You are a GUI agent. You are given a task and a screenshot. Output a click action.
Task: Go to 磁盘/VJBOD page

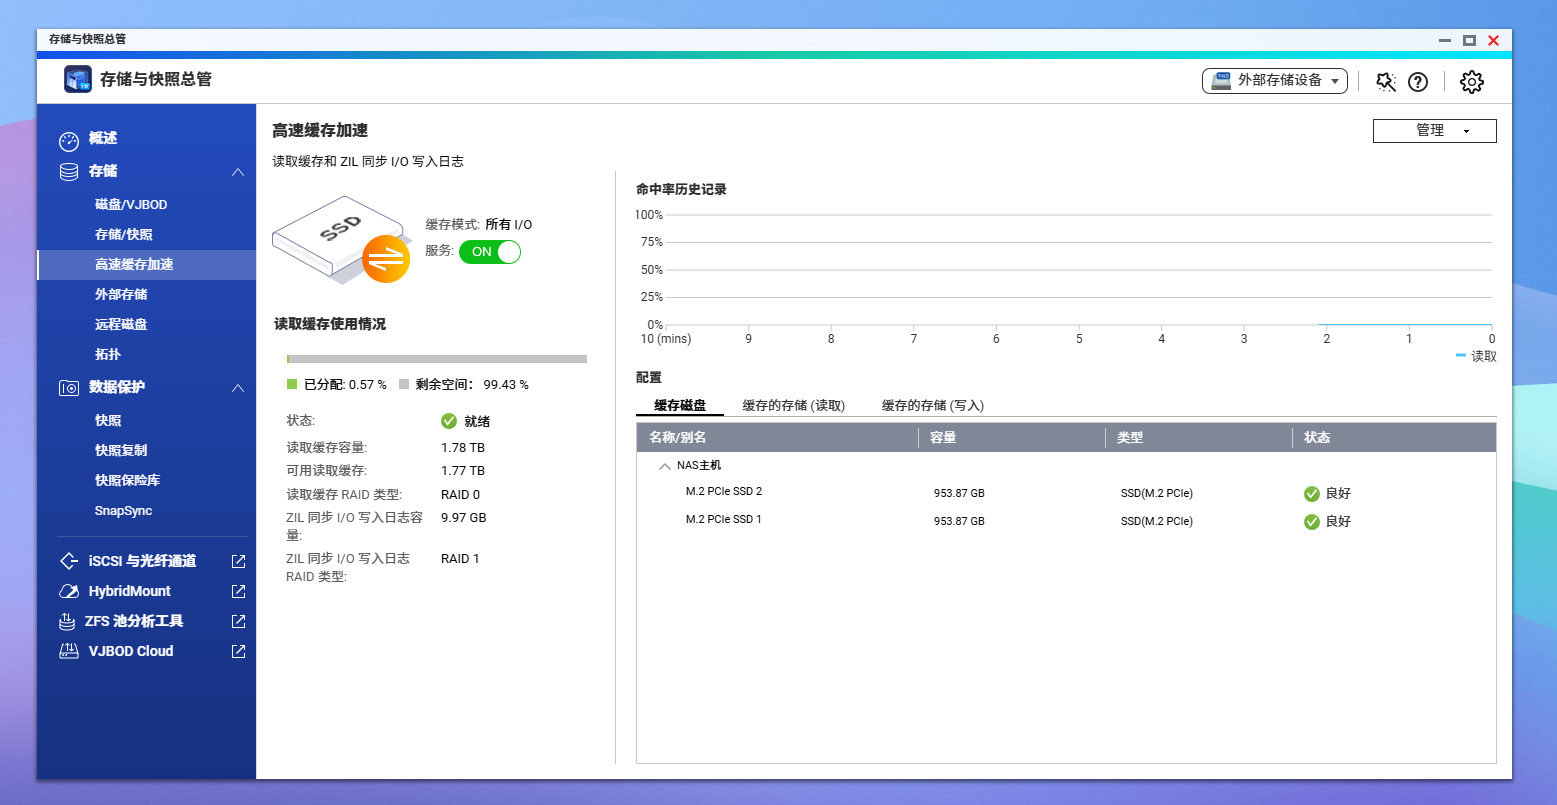131,205
